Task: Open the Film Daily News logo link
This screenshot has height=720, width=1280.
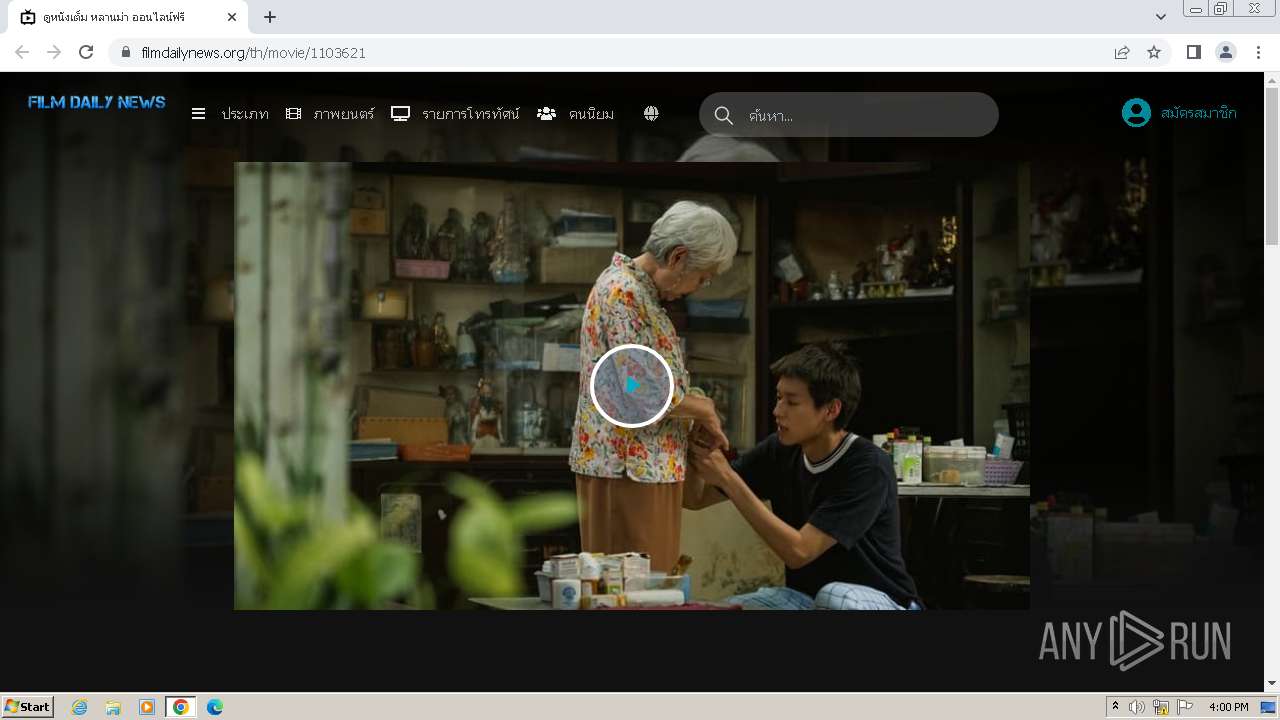Action: coord(97,102)
